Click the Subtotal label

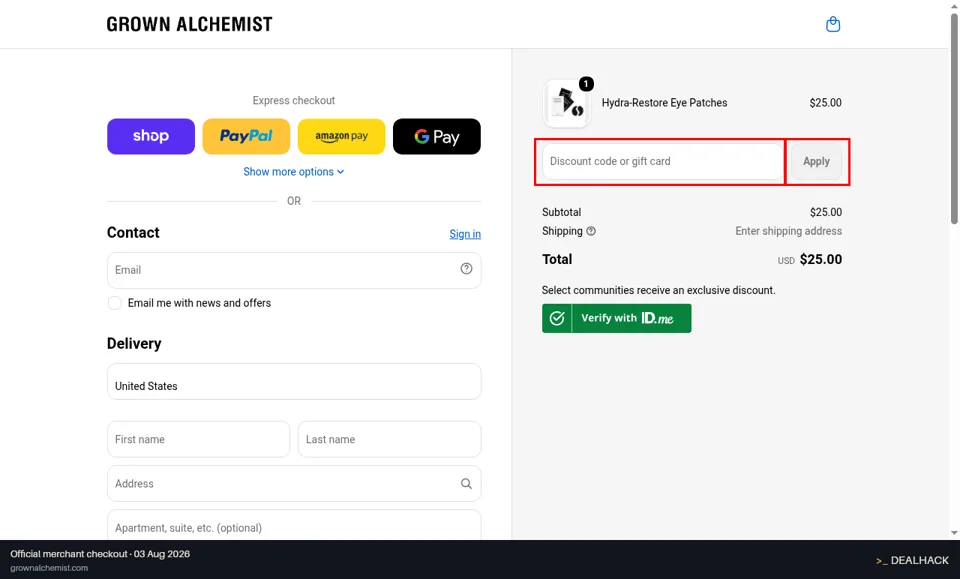[x=561, y=212]
